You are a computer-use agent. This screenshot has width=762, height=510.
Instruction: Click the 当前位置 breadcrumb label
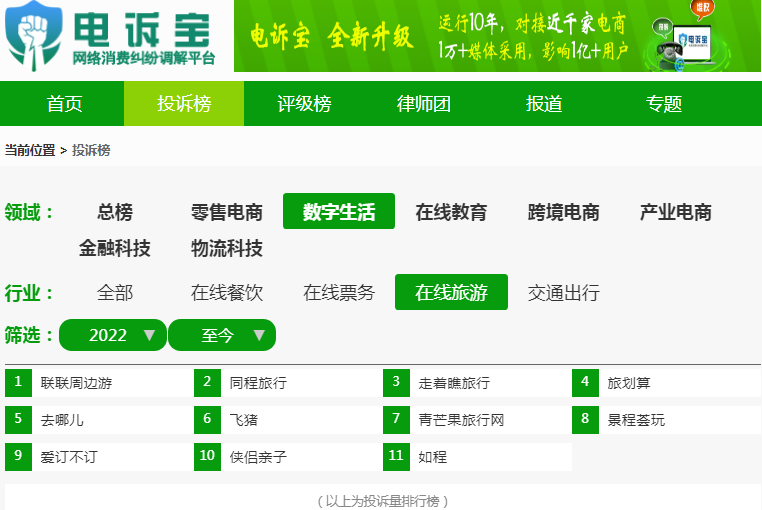[30, 150]
